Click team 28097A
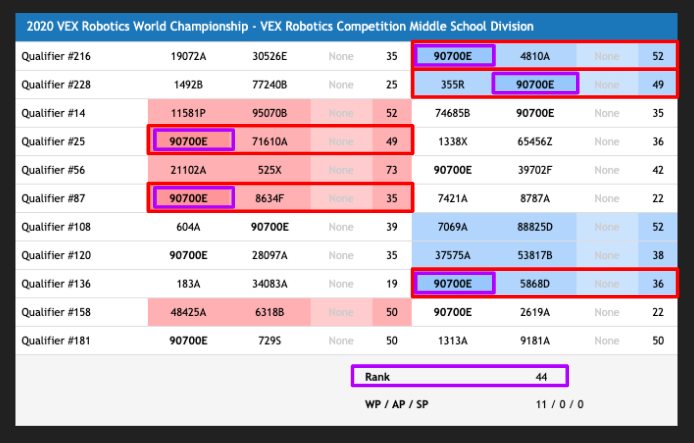Screen dimensions: 694x443 [270, 255]
